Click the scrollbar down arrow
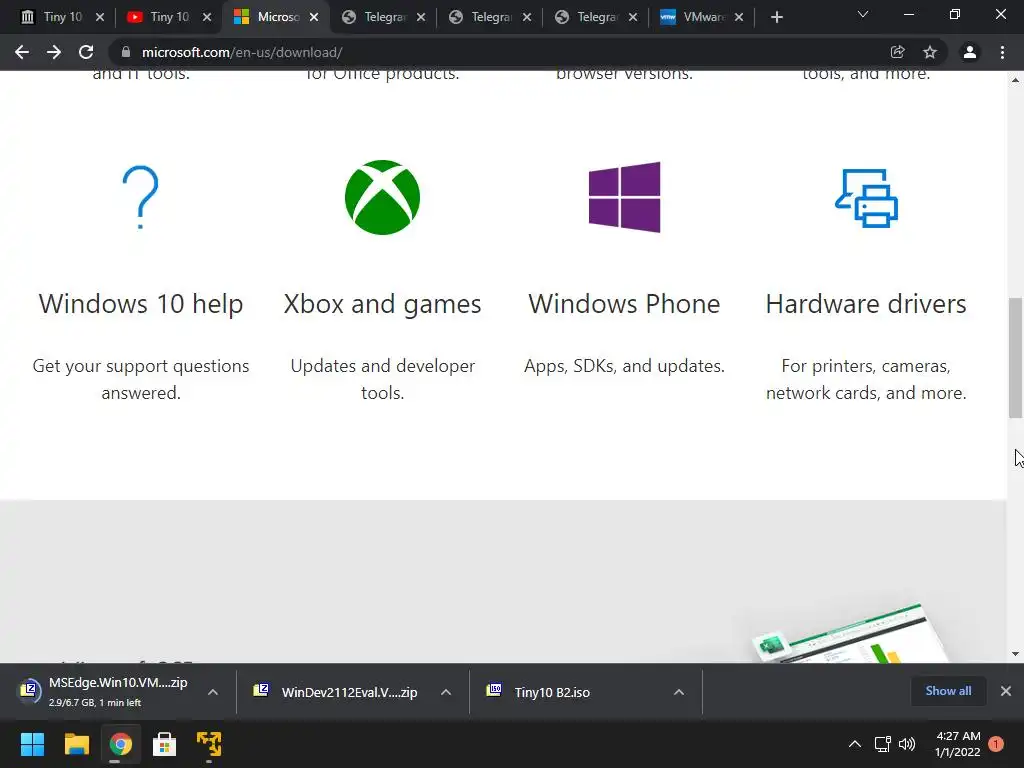The height and width of the screenshot is (768, 1024). coord(1016,654)
